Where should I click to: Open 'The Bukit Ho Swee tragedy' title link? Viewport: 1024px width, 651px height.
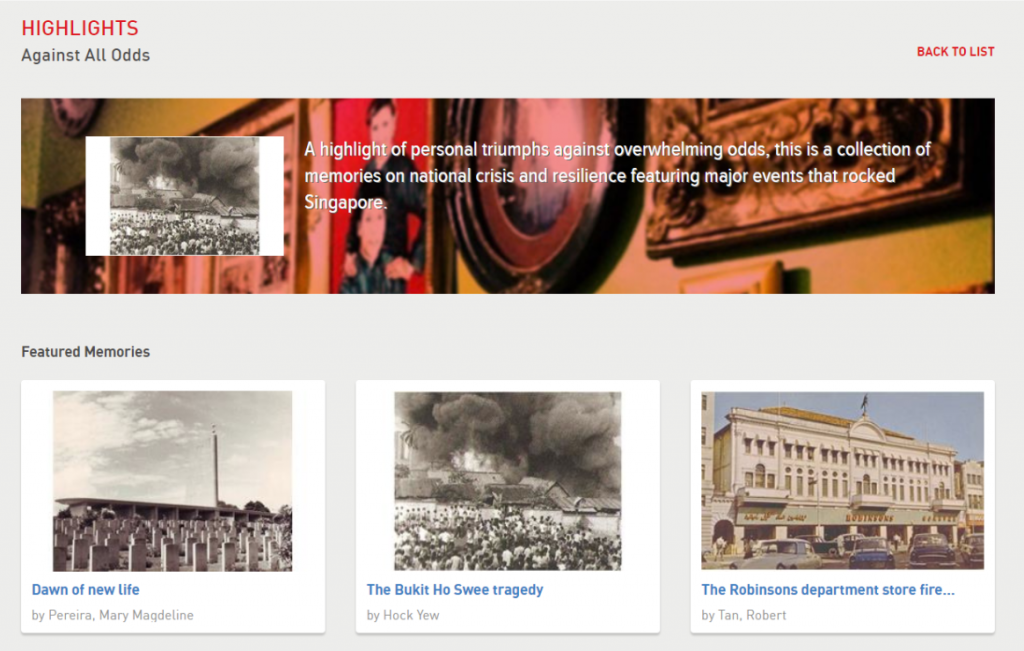(x=454, y=590)
